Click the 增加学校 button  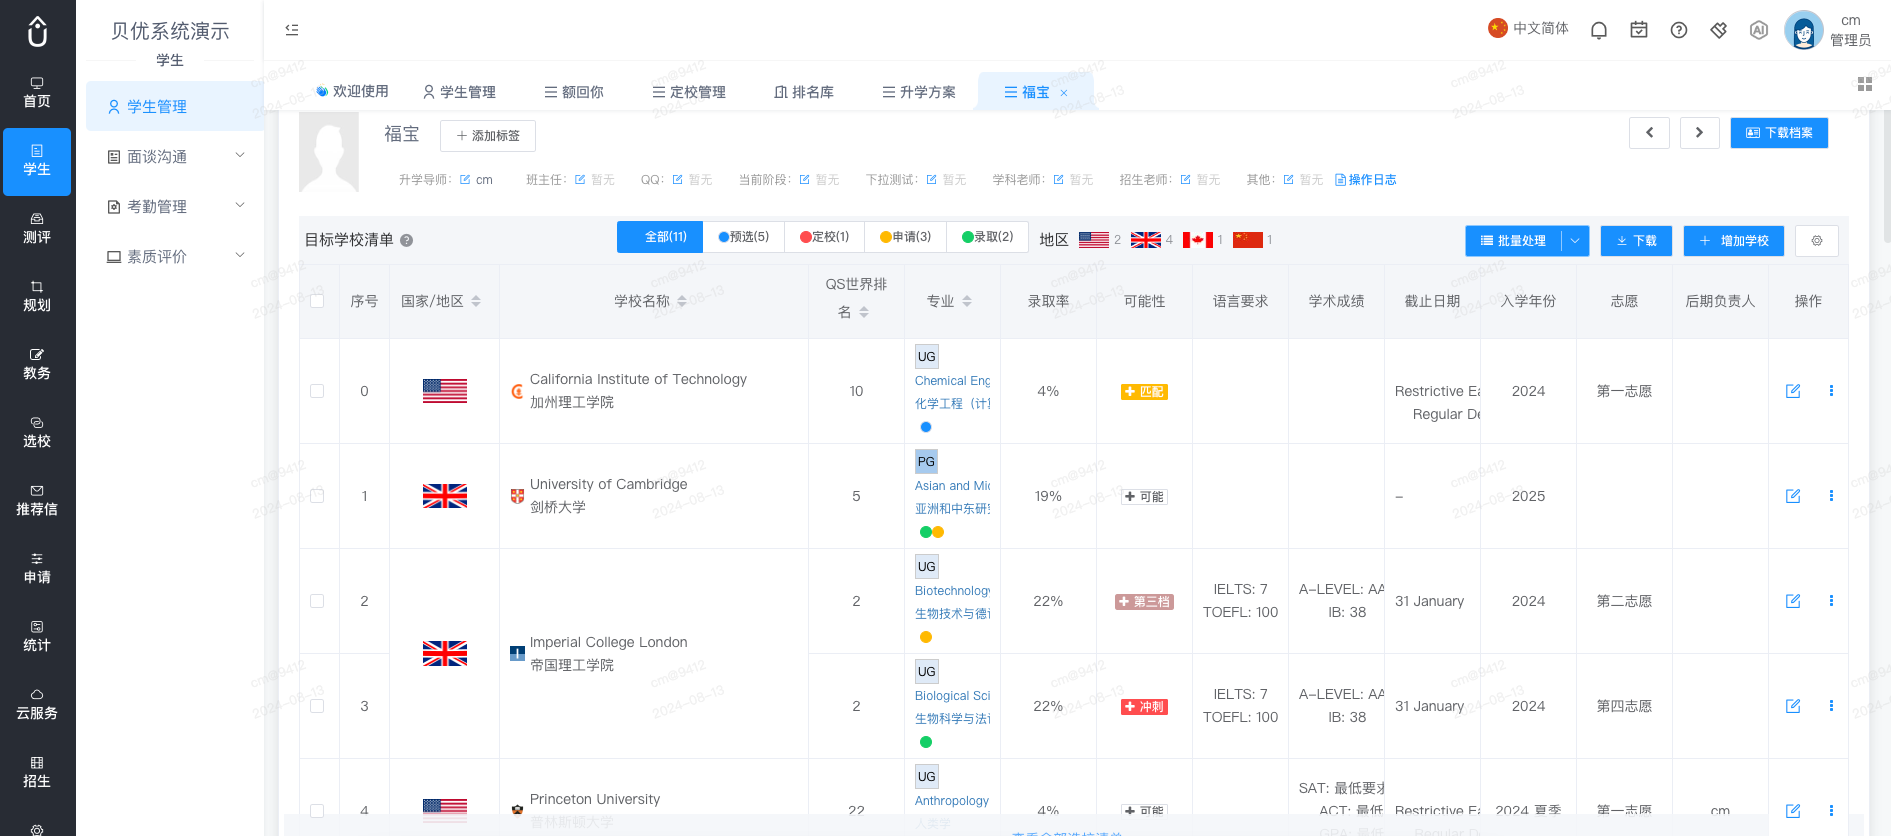[1734, 241]
